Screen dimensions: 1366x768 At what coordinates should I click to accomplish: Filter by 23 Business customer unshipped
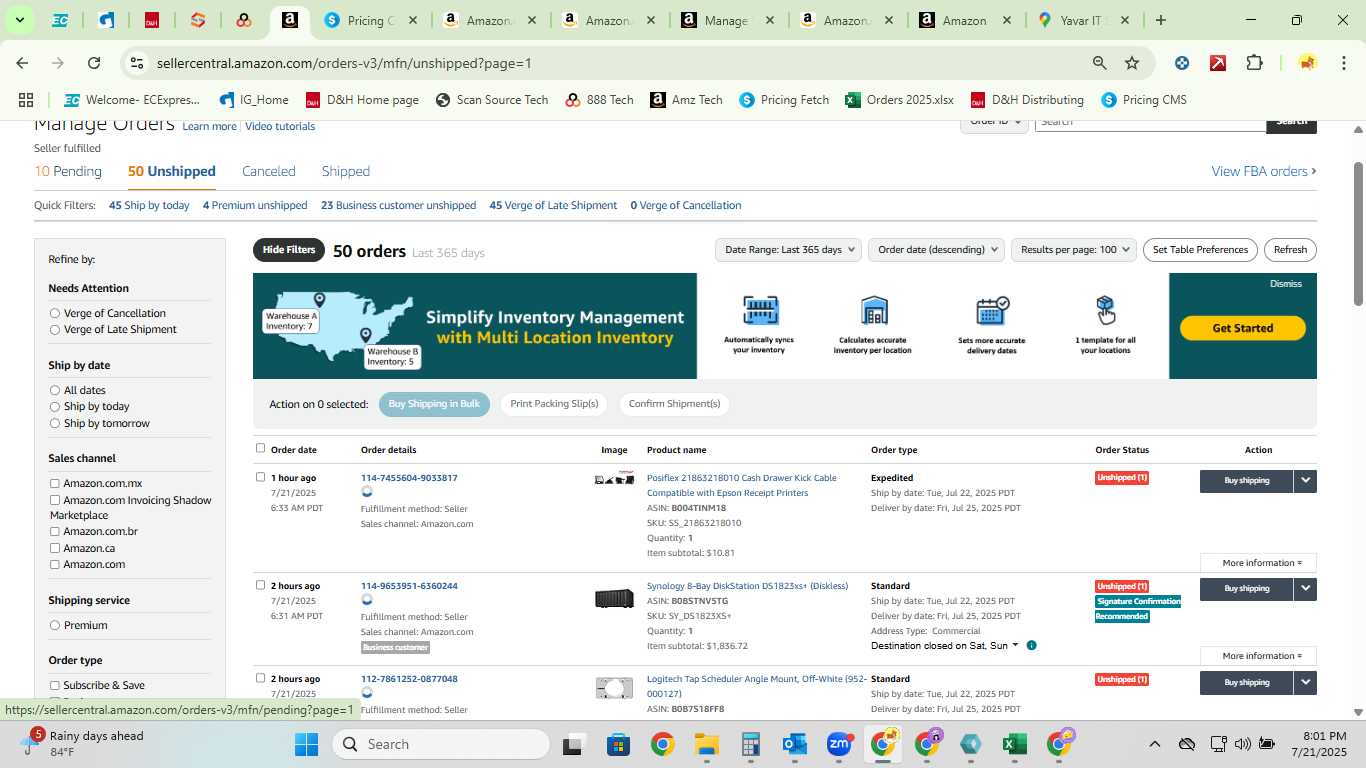click(x=398, y=205)
